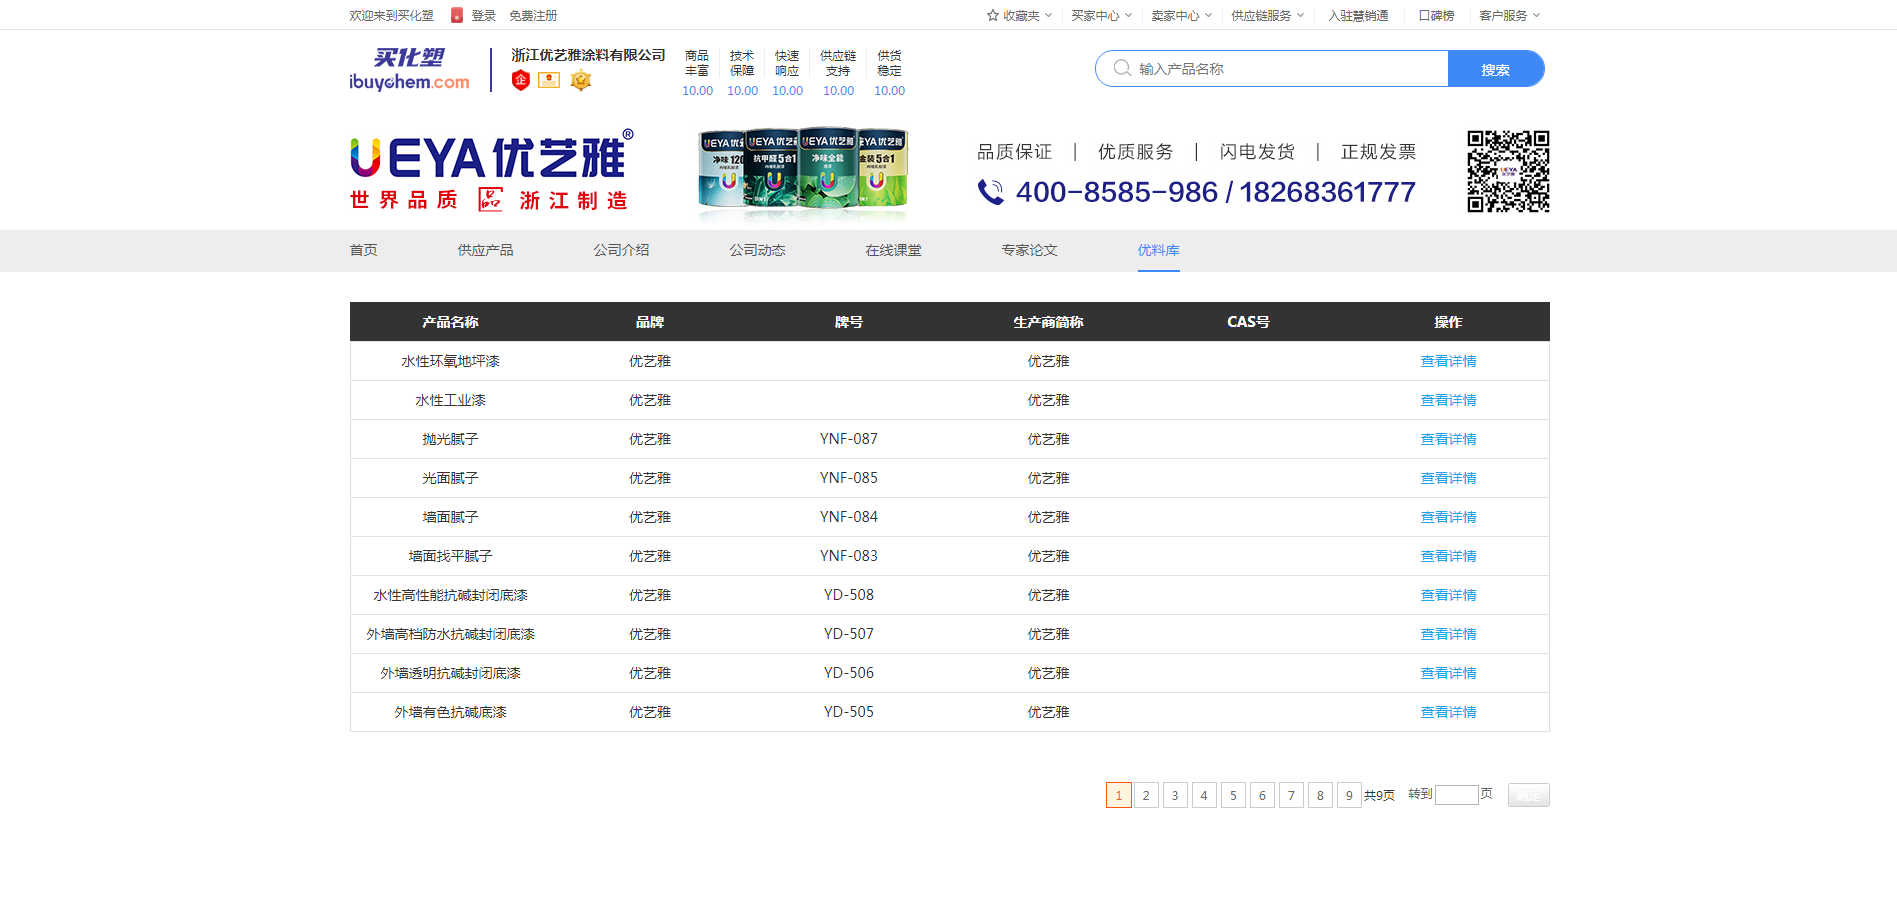View details for 外墙高档防水抗碱封闭底漆

coord(1448,634)
